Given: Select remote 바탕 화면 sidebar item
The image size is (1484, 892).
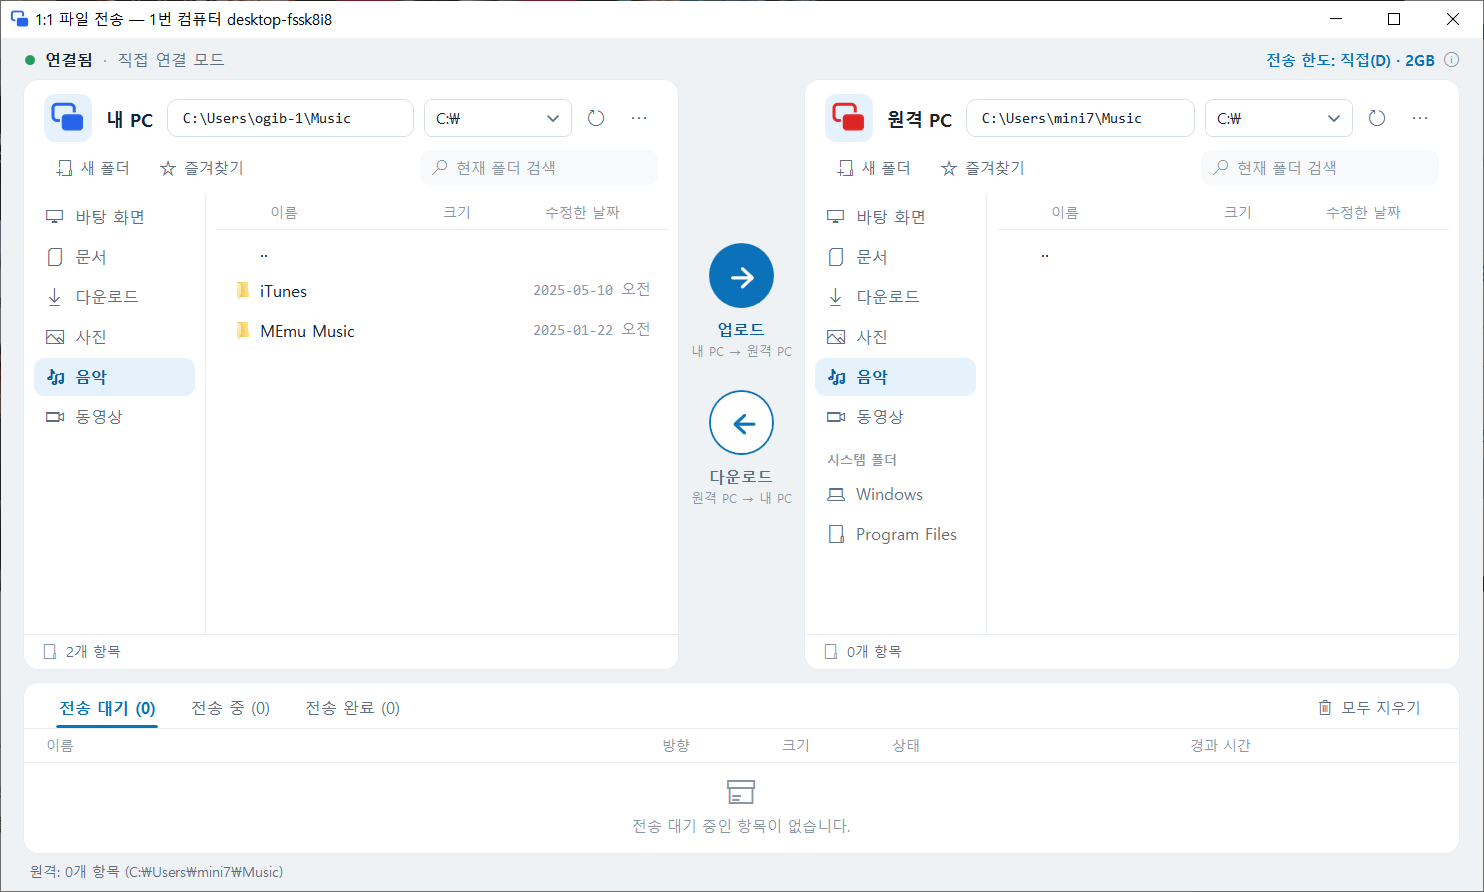Looking at the screenshot, I should (x=896, y=217).
